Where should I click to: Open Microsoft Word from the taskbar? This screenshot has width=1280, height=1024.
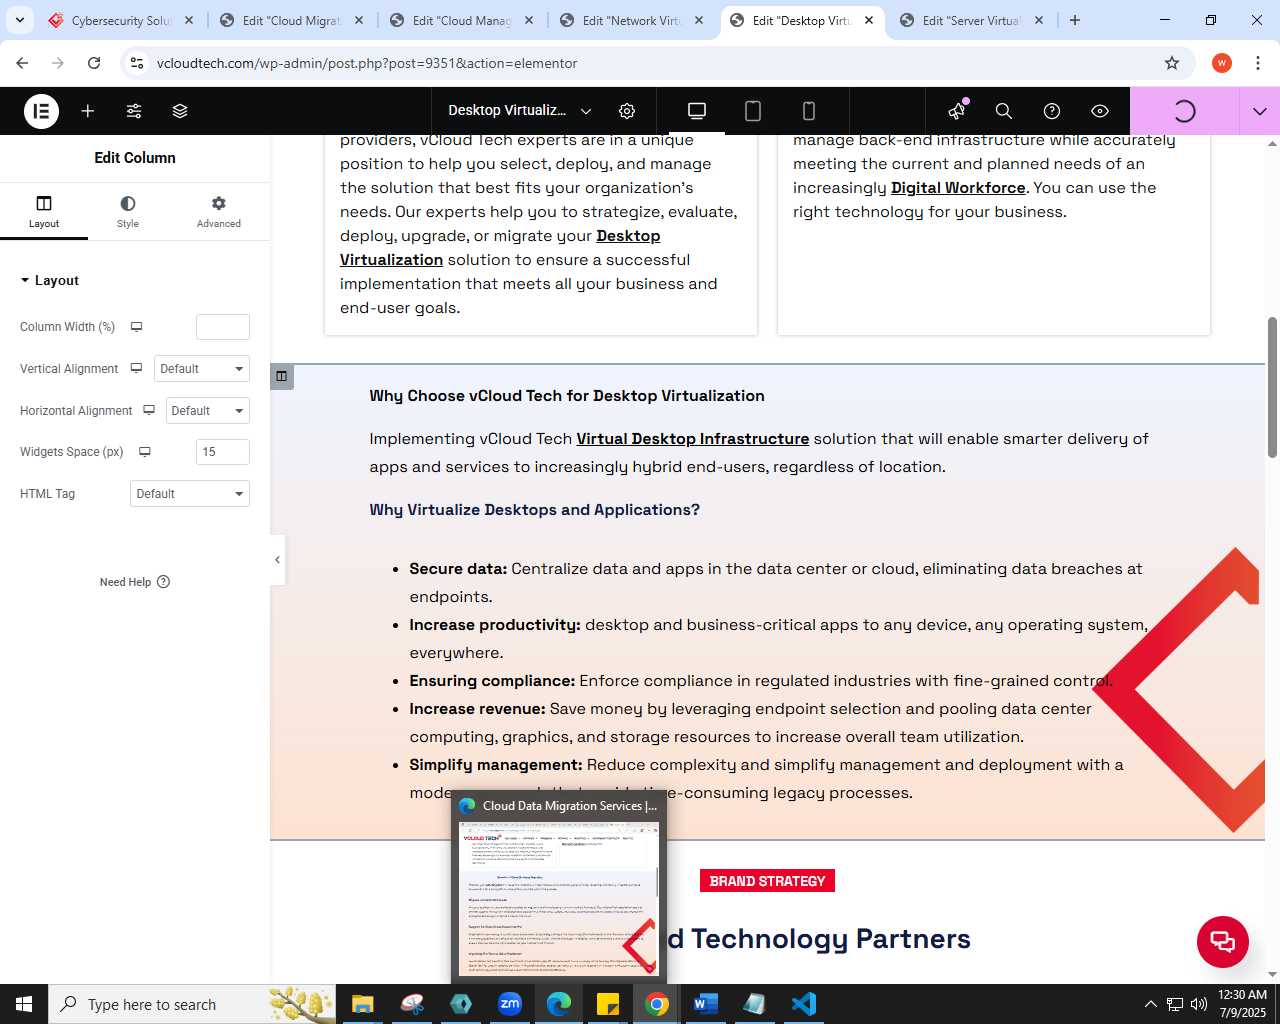(x=705, y=1004)
